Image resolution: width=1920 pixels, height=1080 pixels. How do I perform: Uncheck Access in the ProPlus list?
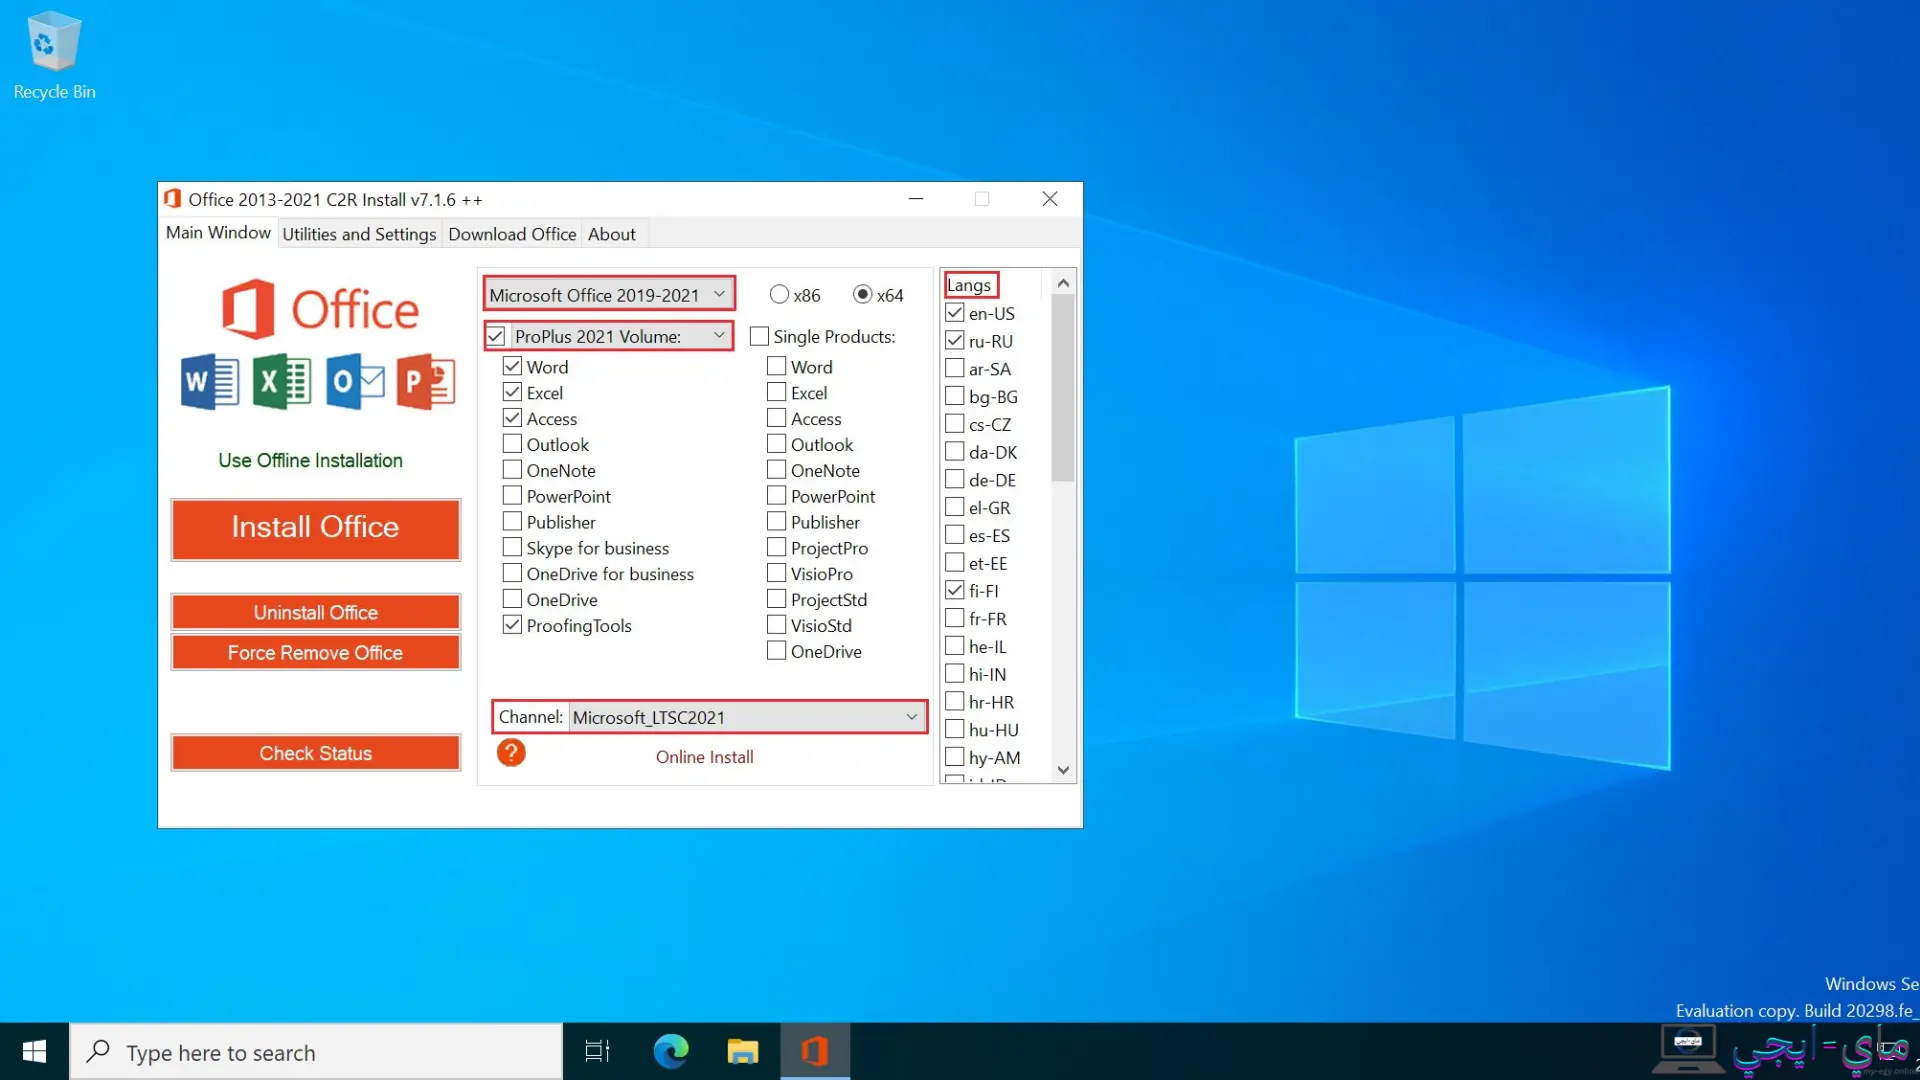(512, 418)
